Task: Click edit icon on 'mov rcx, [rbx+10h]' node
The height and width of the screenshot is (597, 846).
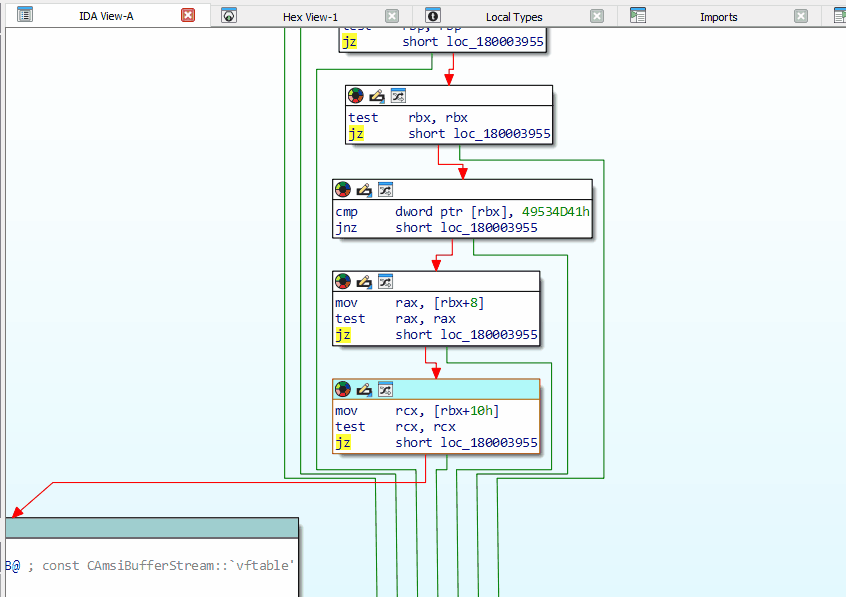Action: click(363, 389)
